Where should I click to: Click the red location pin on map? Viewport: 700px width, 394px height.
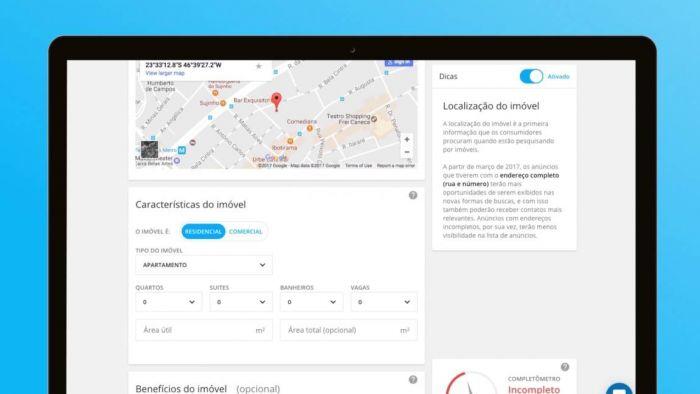pyautogui.click(x=276, y=102)
